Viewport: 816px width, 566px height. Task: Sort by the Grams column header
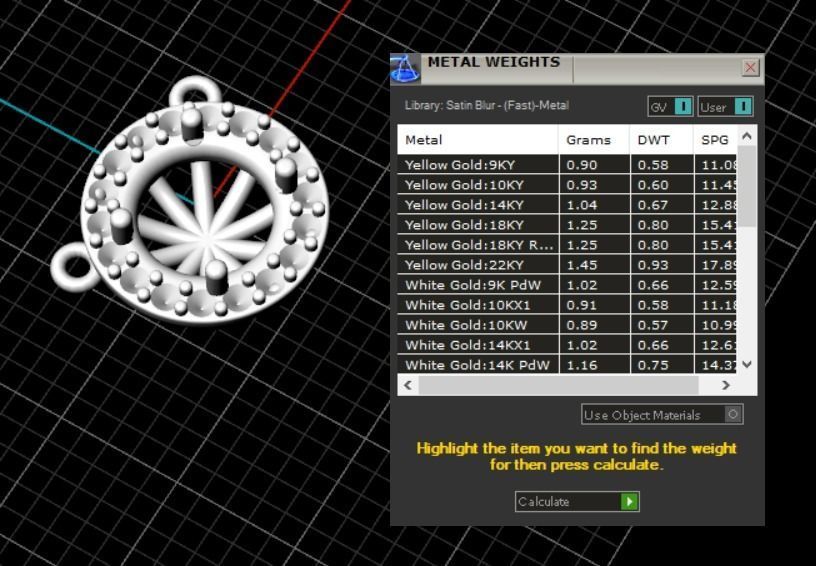point(594,139)
